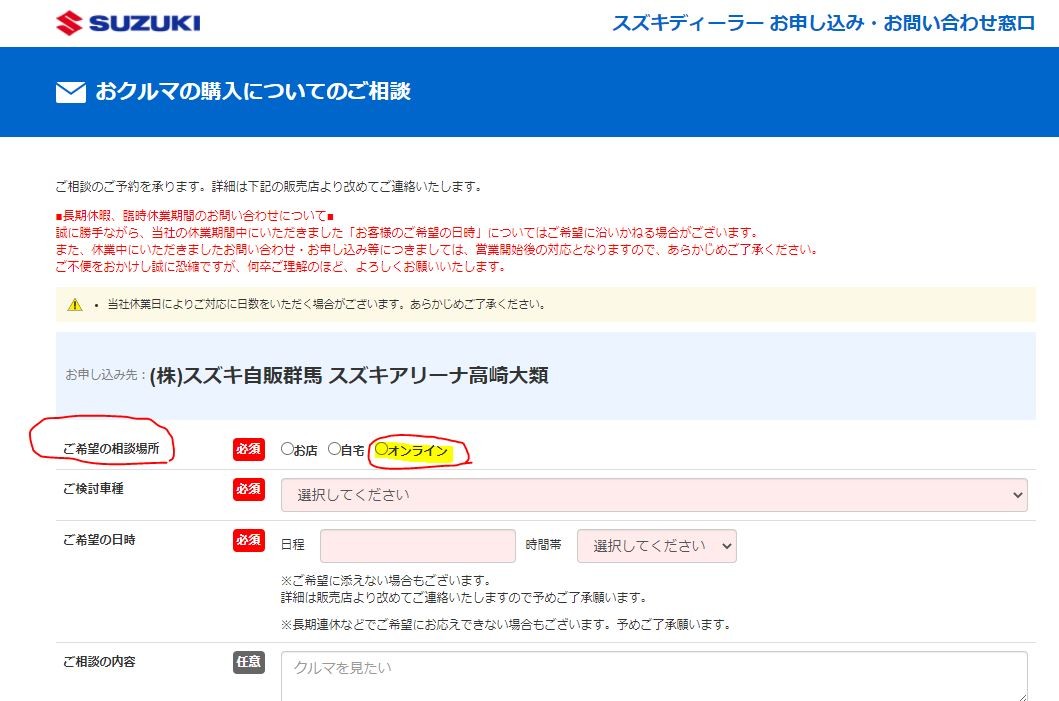Click the dealer name スズキアリーナ高崎大類
Image resolution: width=1059 pixels, height=701 pixels.
[x=438, y=375]
